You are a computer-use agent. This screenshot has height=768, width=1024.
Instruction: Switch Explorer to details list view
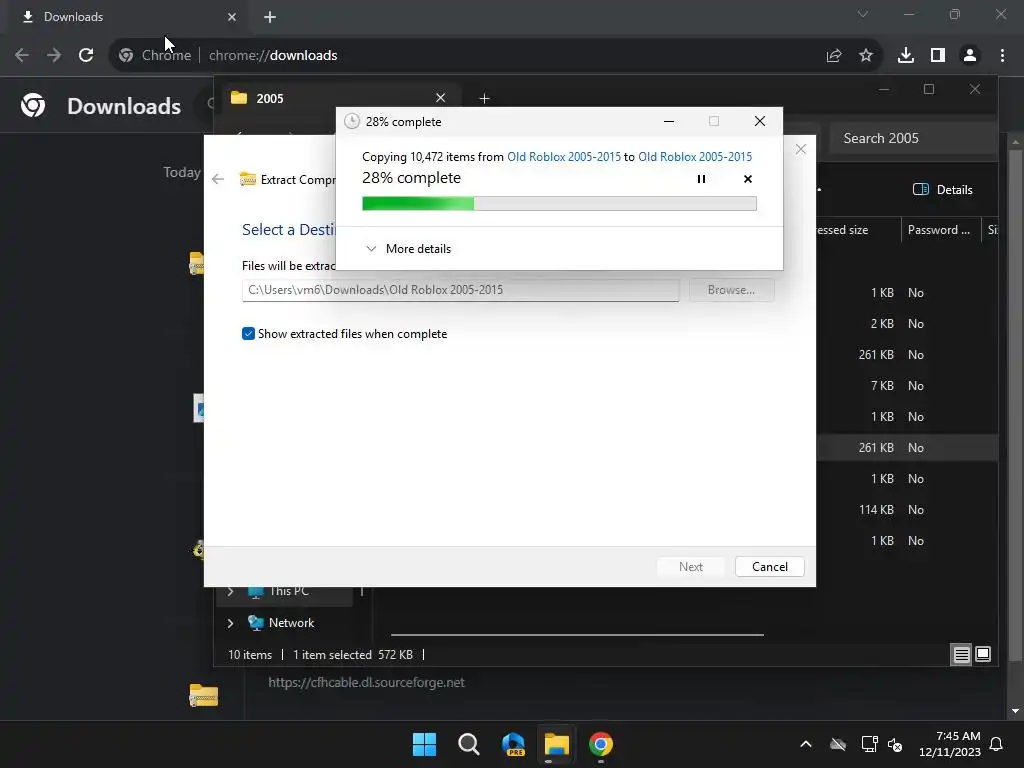click(961, 654)
